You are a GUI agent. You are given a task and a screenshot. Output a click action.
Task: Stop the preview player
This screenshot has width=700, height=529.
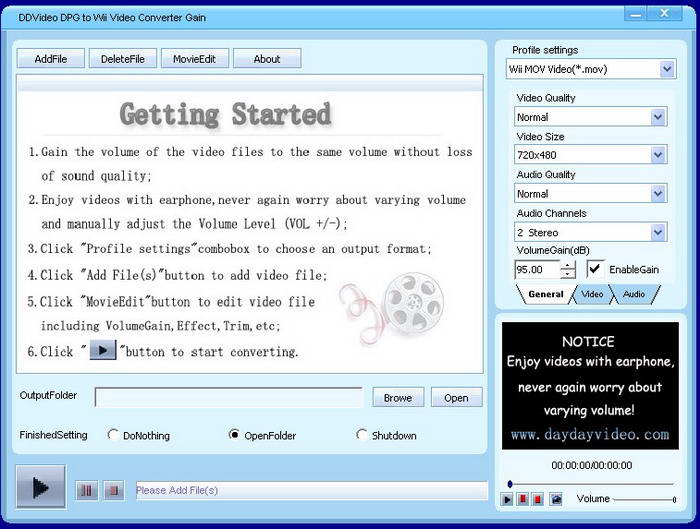538,499
